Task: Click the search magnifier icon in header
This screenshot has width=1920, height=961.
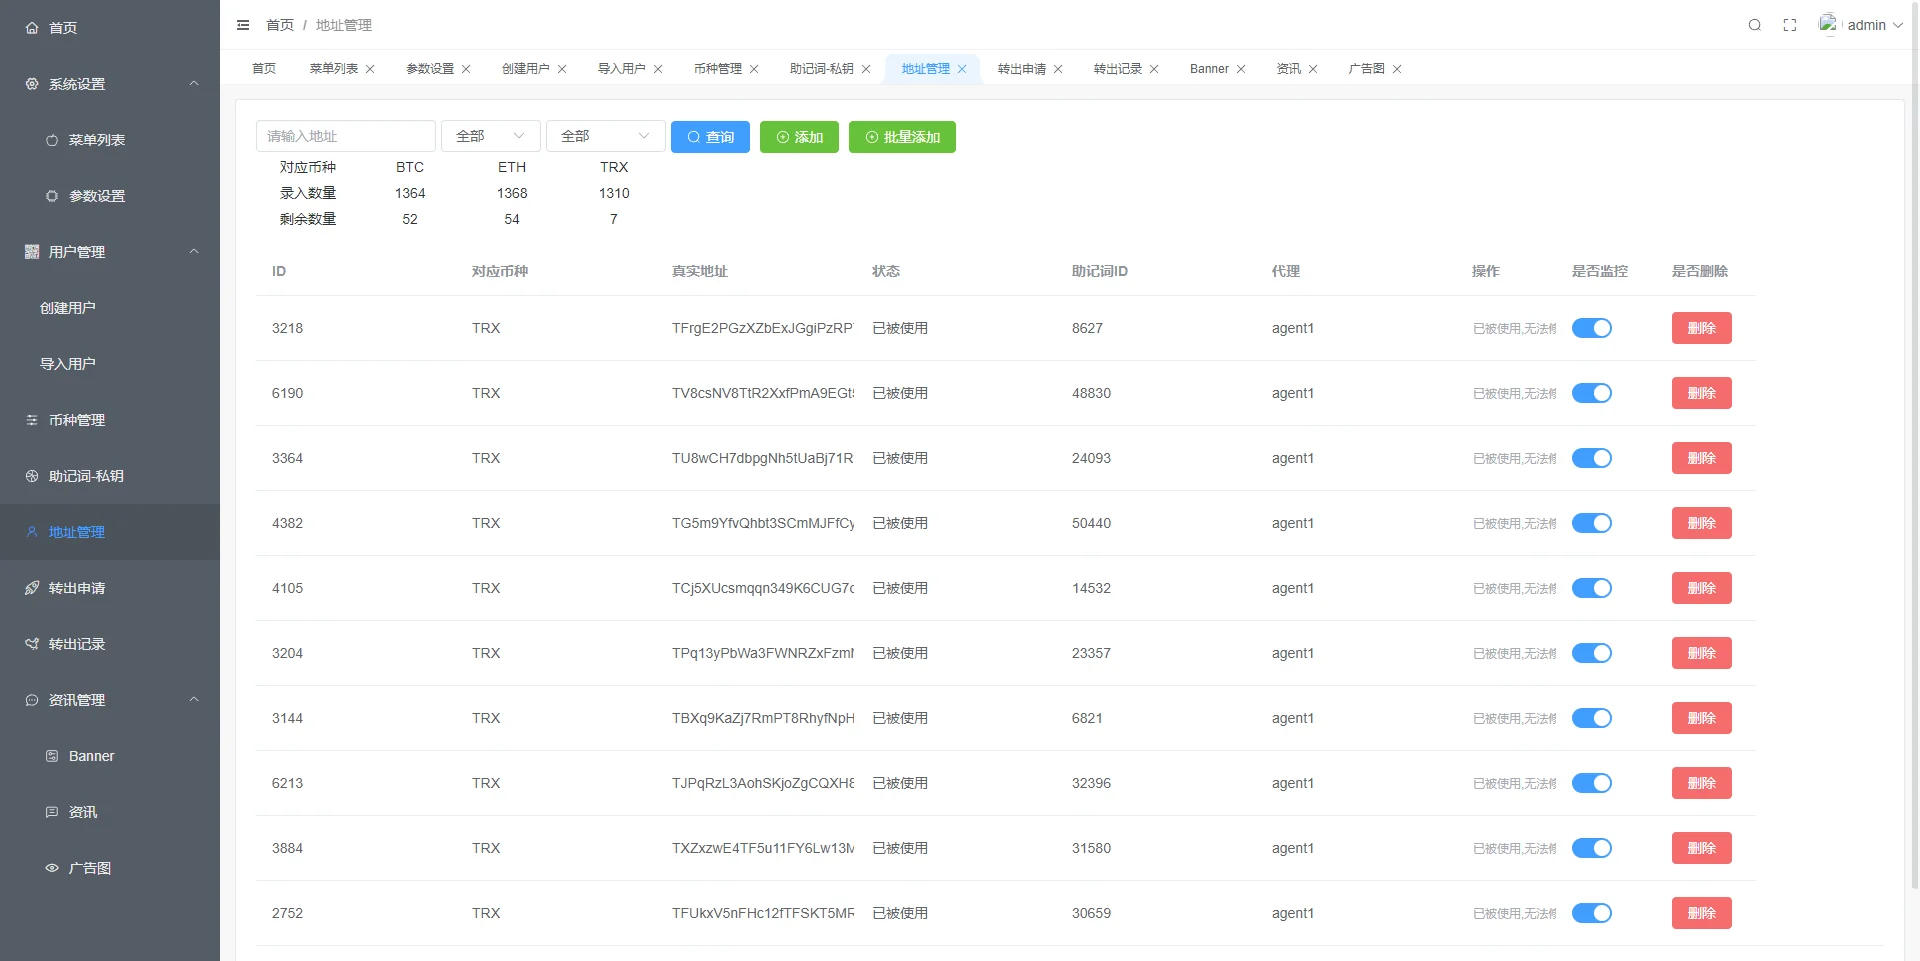Action: (1754, 25)
